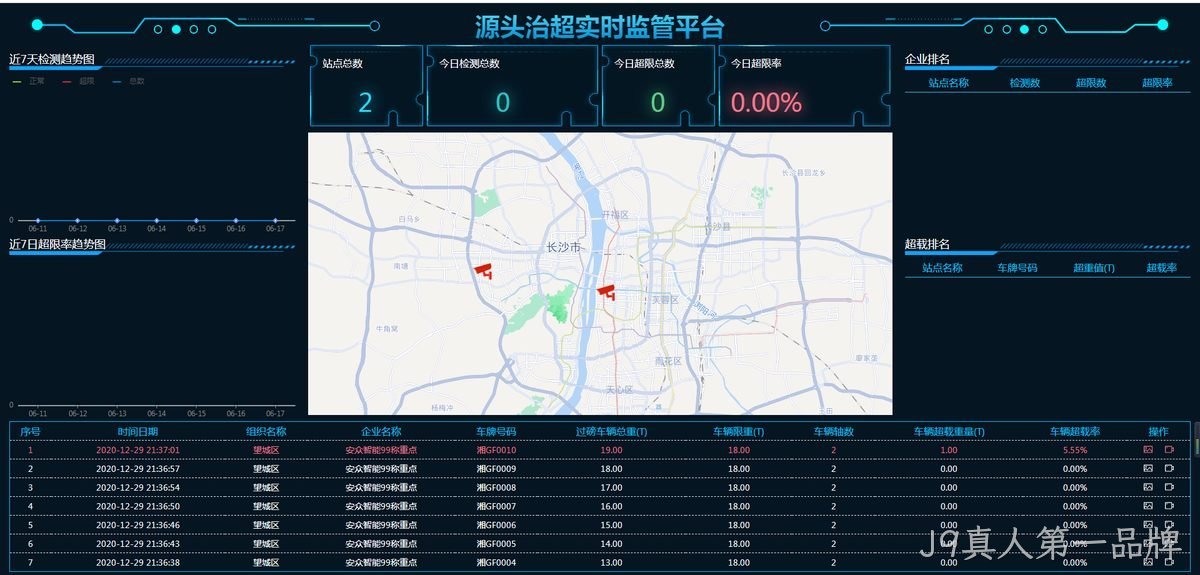1200x575 pixels.
Task: Open the 站点总数 stat card
Action: [366, 86]
